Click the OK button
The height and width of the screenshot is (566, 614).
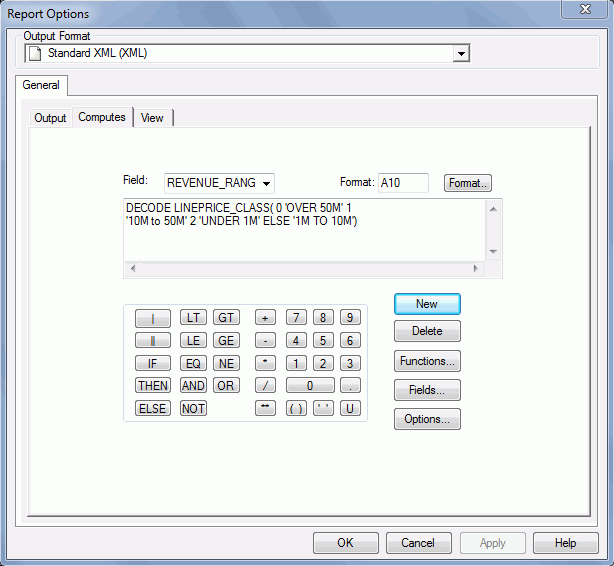346,543
